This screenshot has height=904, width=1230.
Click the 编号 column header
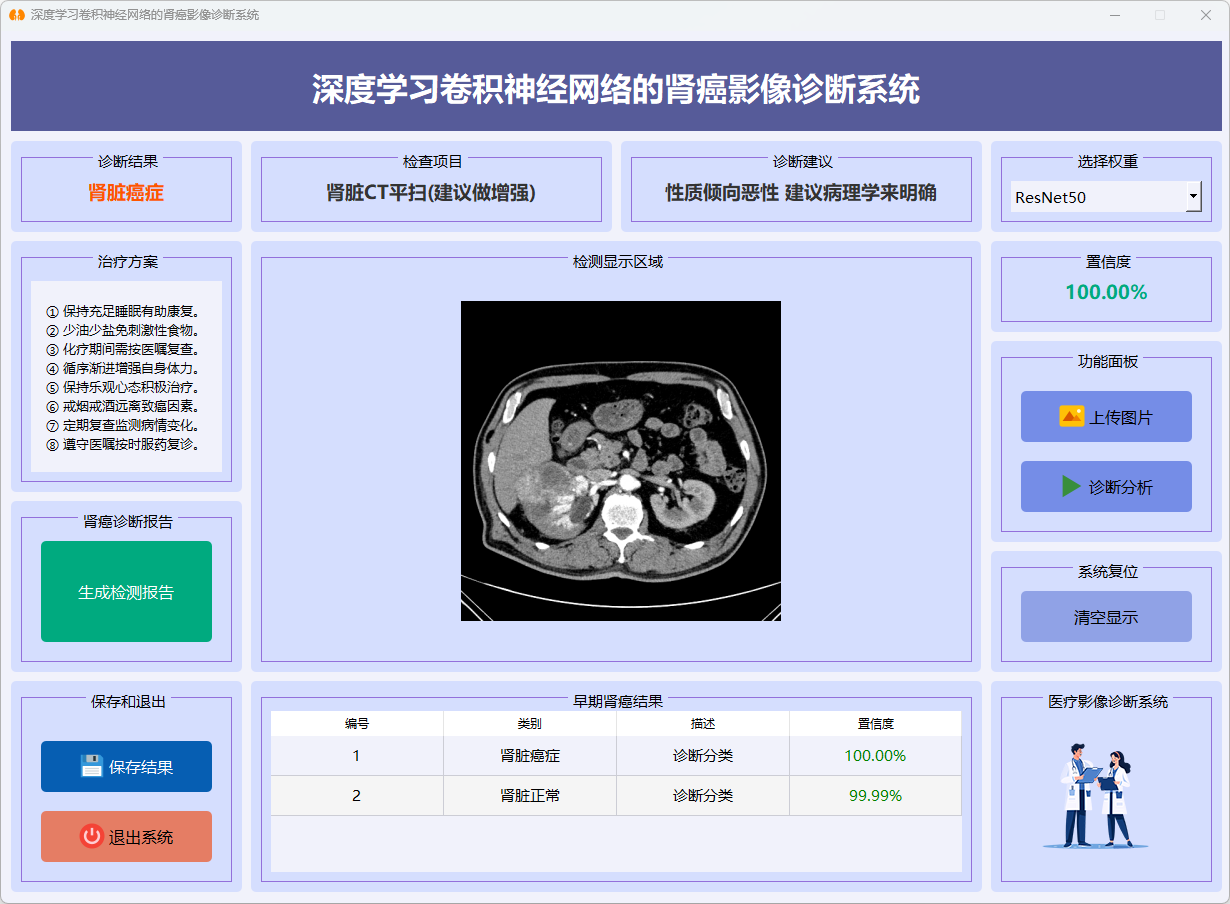(x=357, y=724)
